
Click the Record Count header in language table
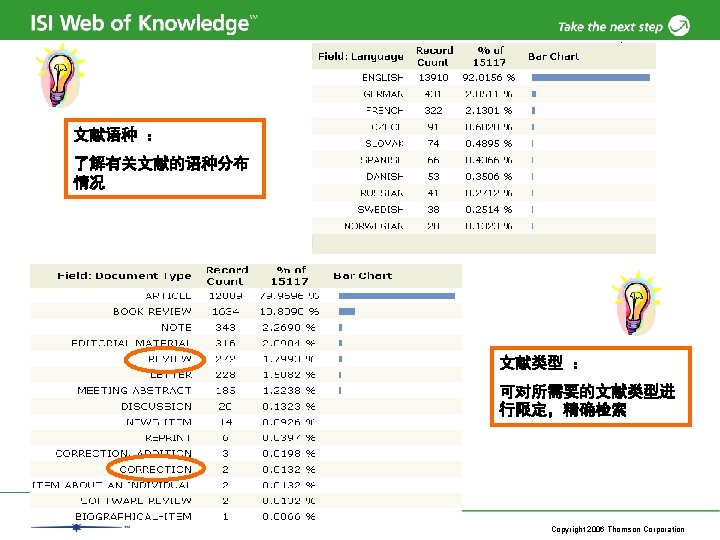click(x=434, y=56)
